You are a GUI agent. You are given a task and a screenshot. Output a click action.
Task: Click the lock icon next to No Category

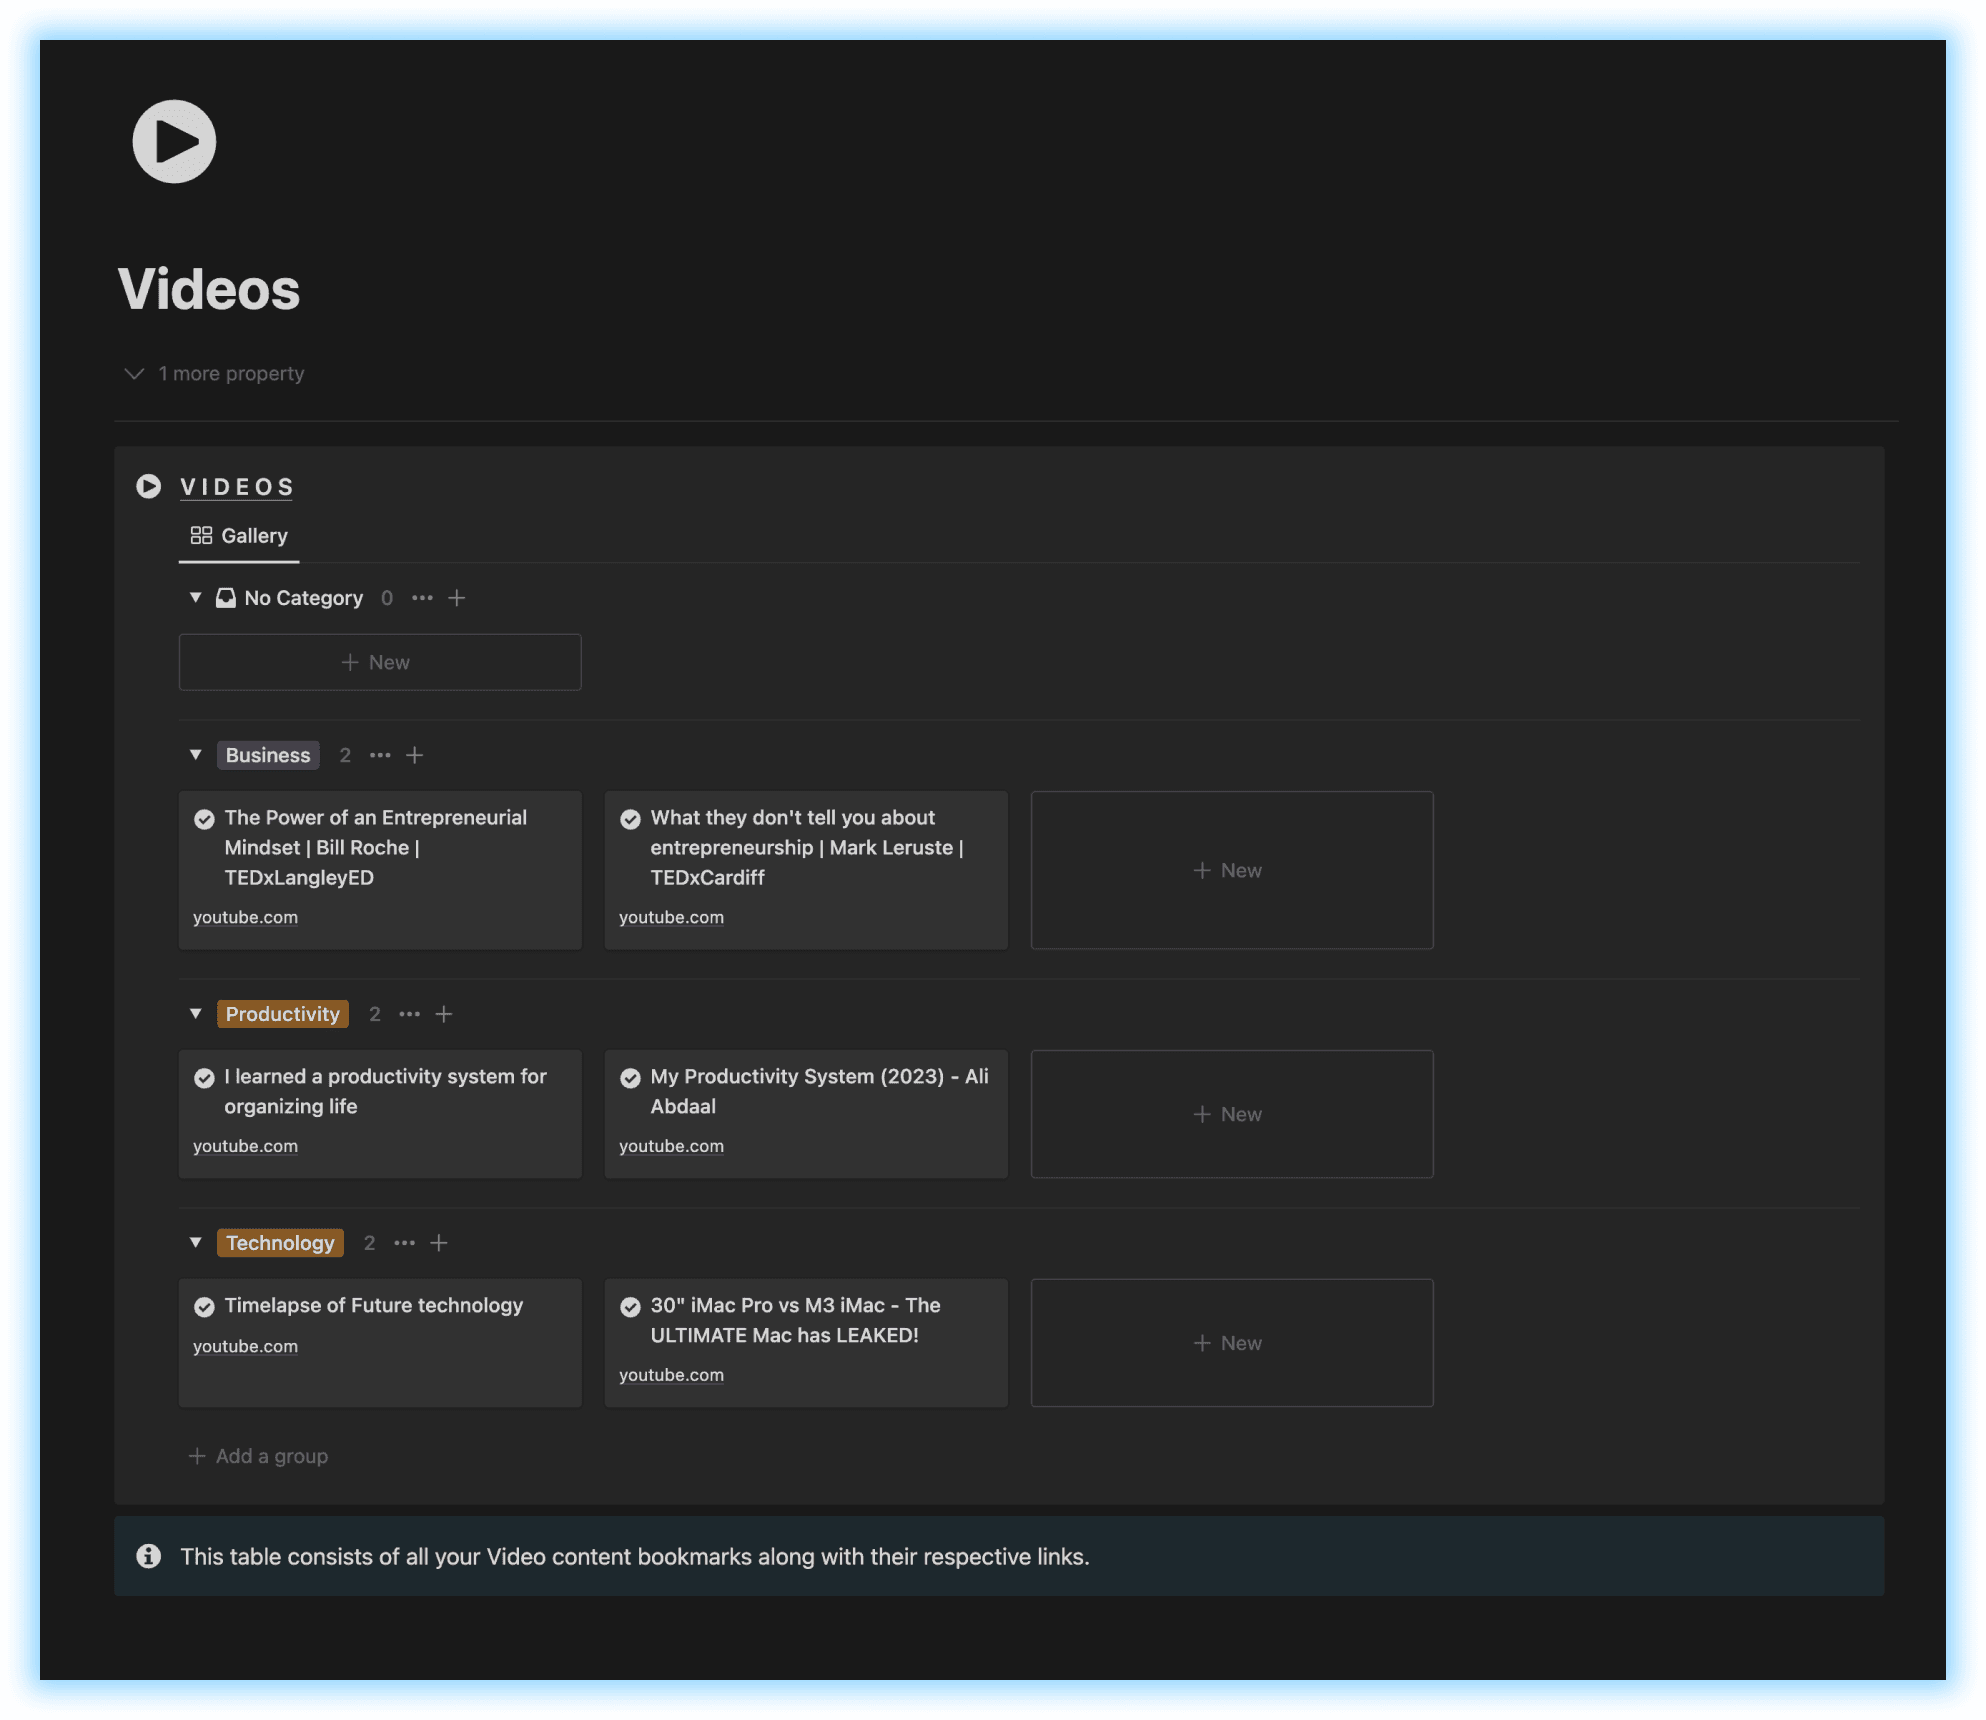[x=226, y=596]
